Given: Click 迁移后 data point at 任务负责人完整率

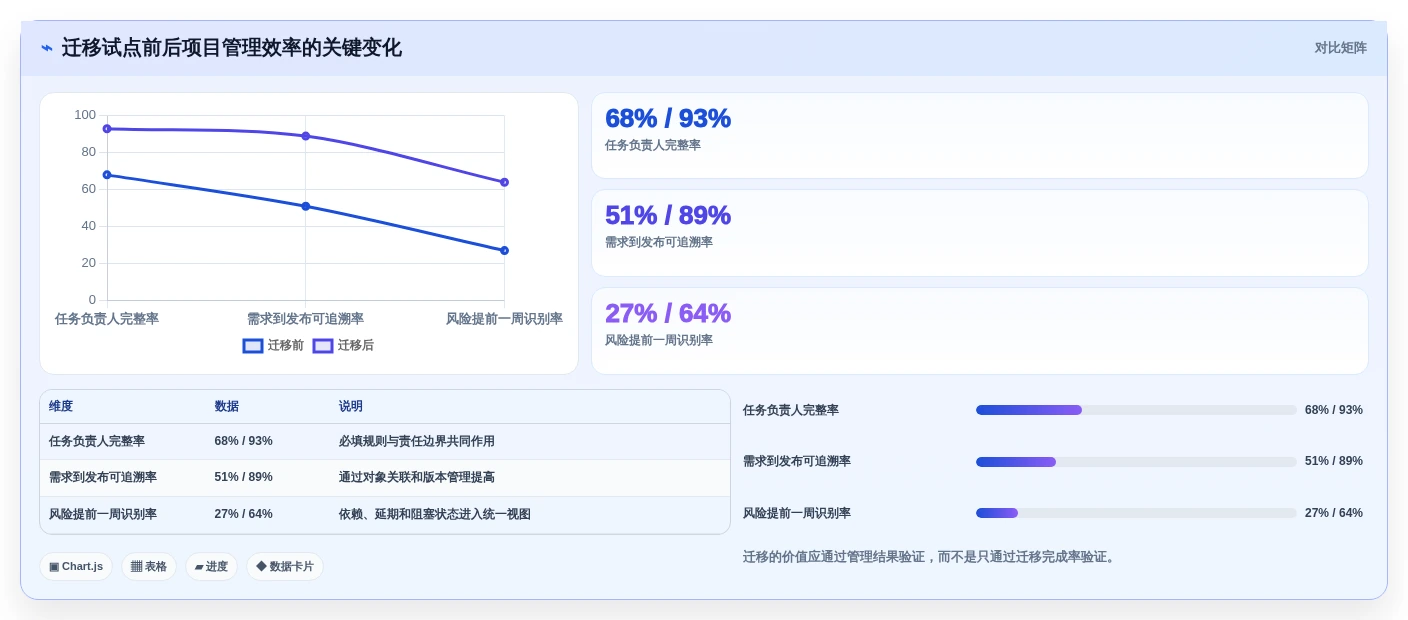Looking at the screenshot, I should (x=107, y=129).
